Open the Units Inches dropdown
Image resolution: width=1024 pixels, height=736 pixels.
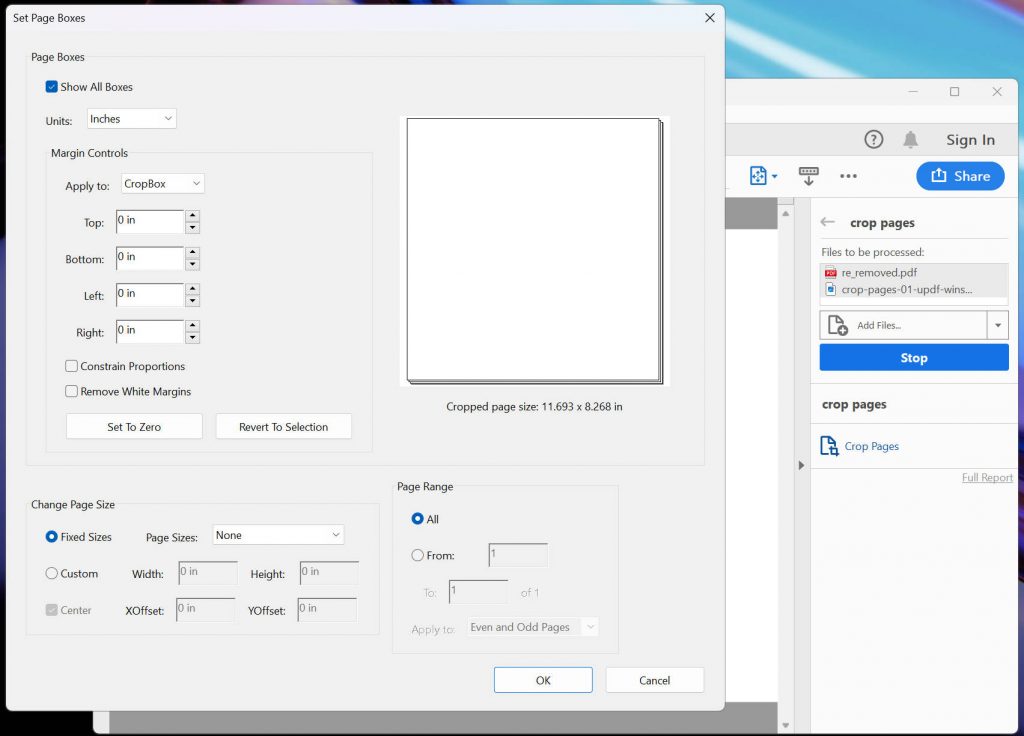coord(132,119)
